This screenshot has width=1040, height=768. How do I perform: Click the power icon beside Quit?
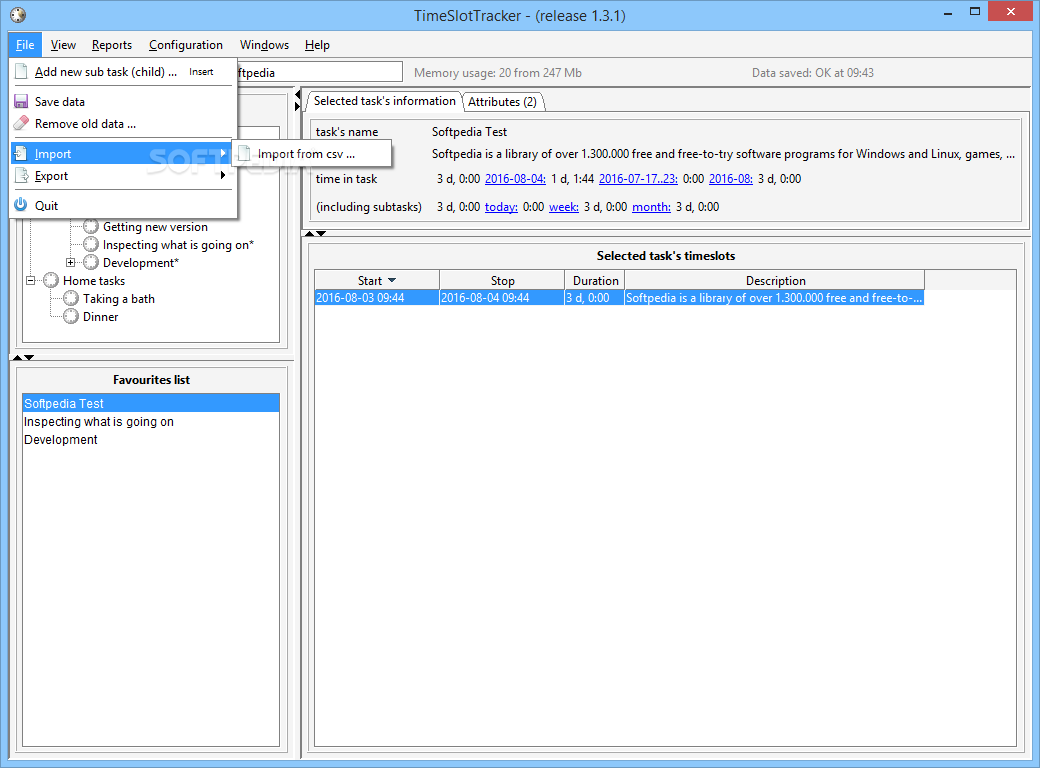pyautogui.click(x=21, y=205)
